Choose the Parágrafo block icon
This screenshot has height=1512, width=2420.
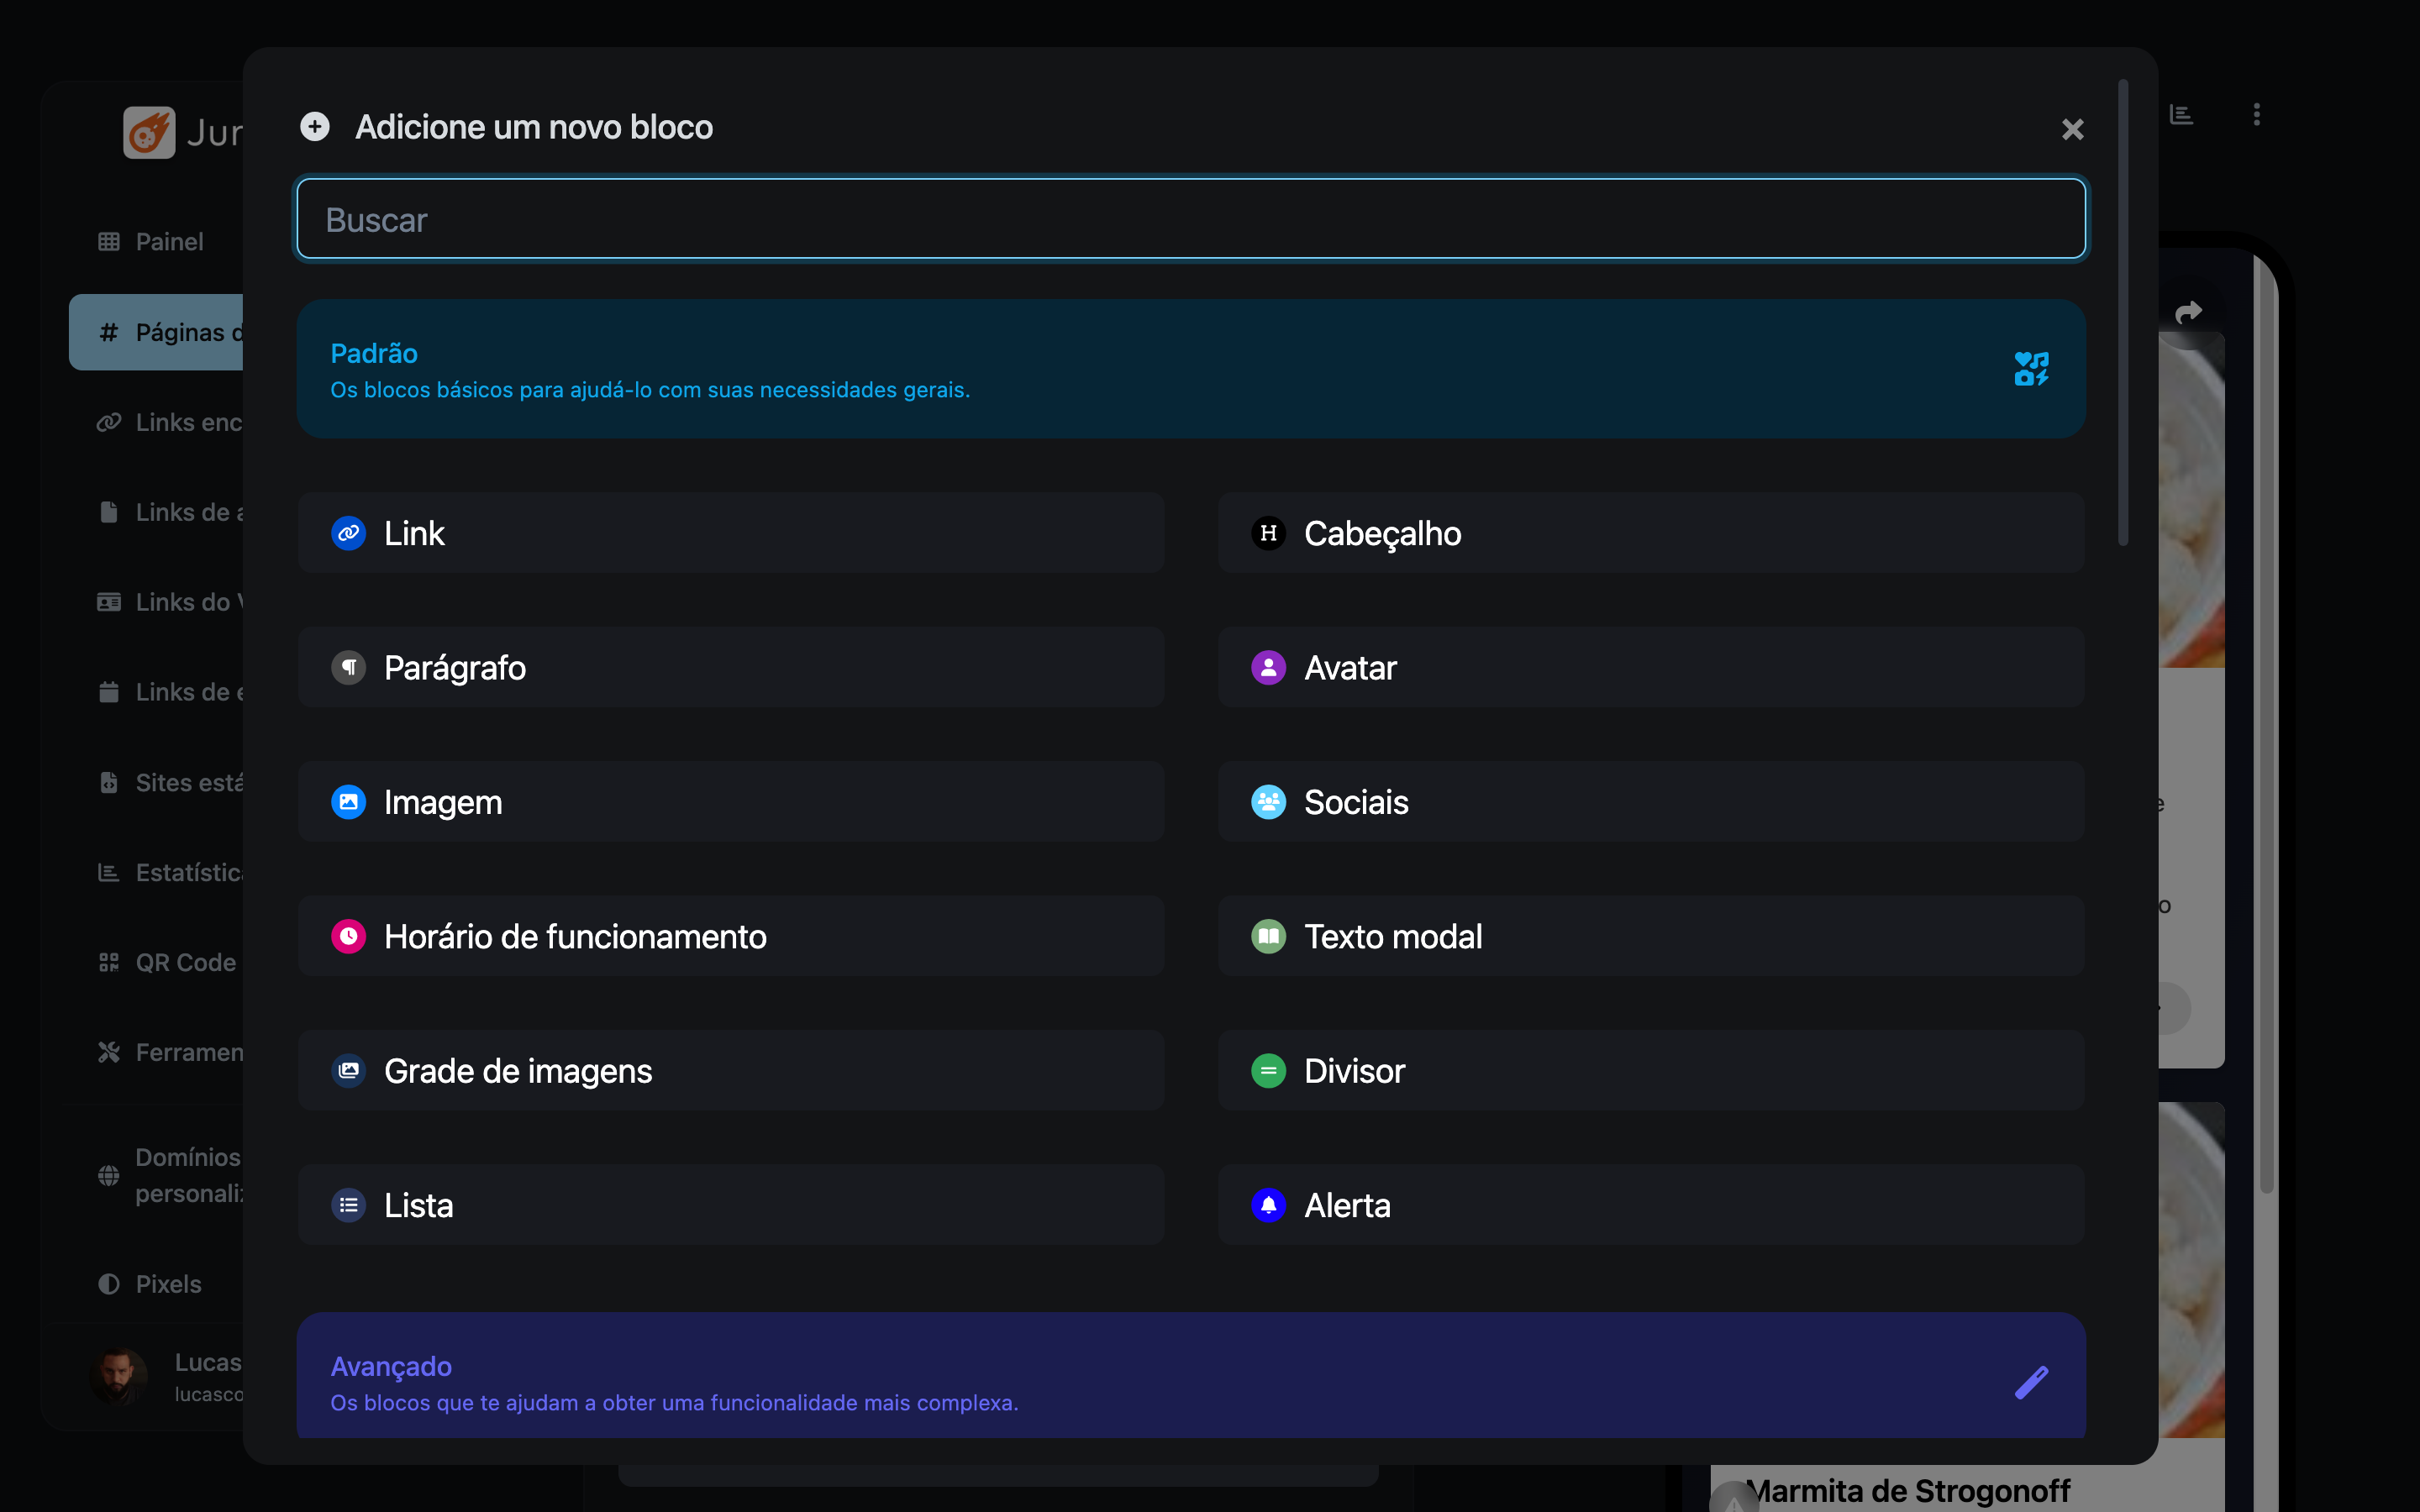[x=348, y=667]
